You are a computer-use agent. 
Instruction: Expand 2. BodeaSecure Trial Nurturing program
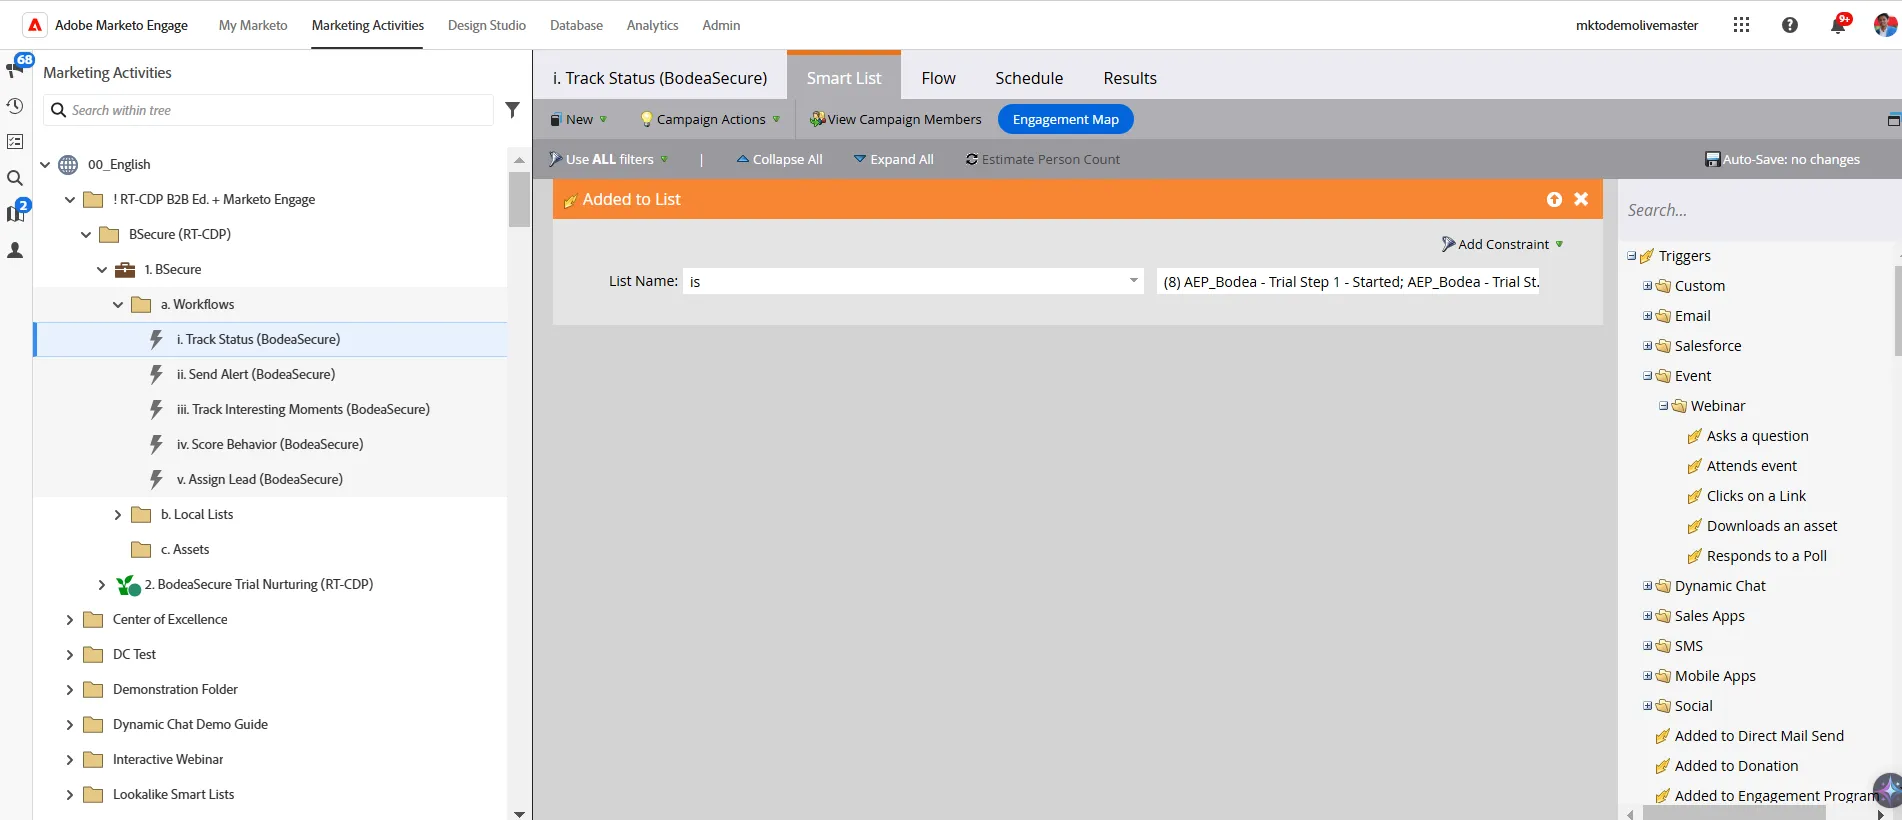coord(102,584)
